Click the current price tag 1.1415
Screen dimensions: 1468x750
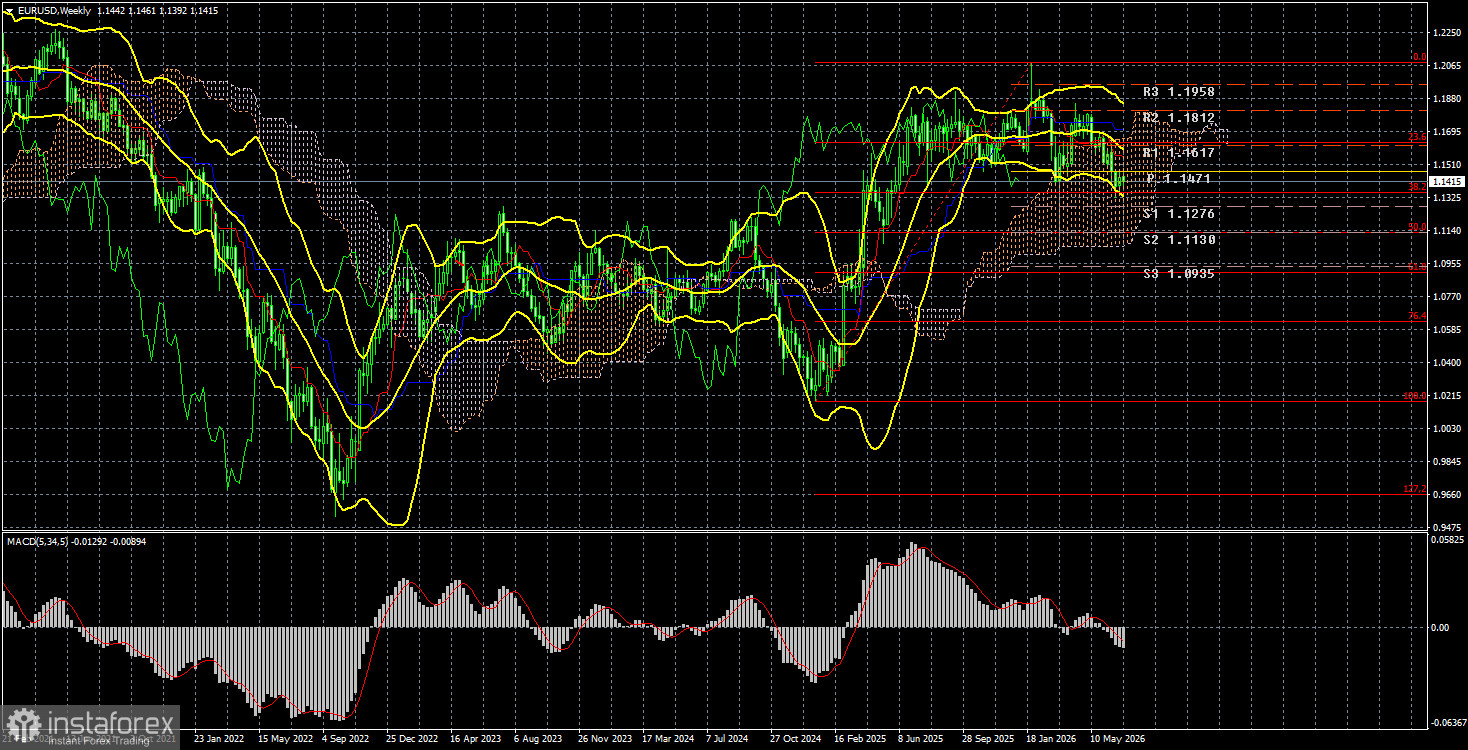[x=1447, y=182]
